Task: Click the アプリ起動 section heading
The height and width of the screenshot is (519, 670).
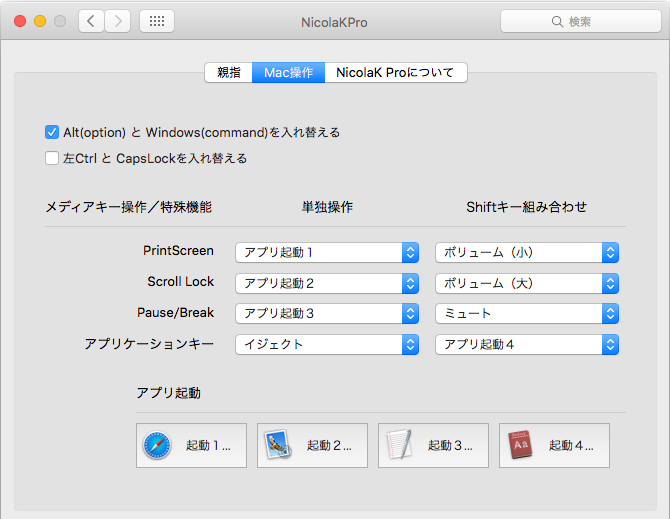Action: click(168, 393)
